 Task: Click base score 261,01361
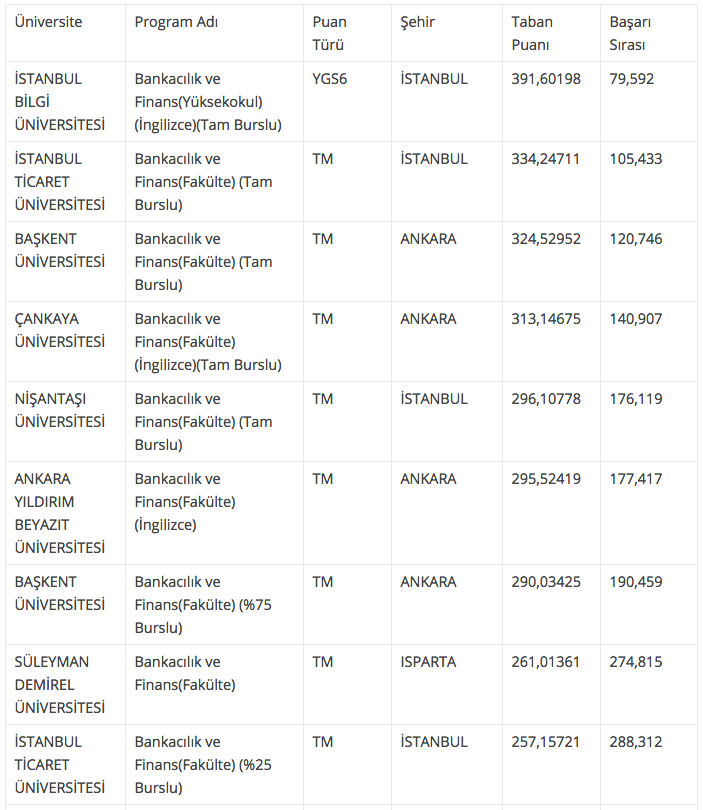click(x=545, y=662)
